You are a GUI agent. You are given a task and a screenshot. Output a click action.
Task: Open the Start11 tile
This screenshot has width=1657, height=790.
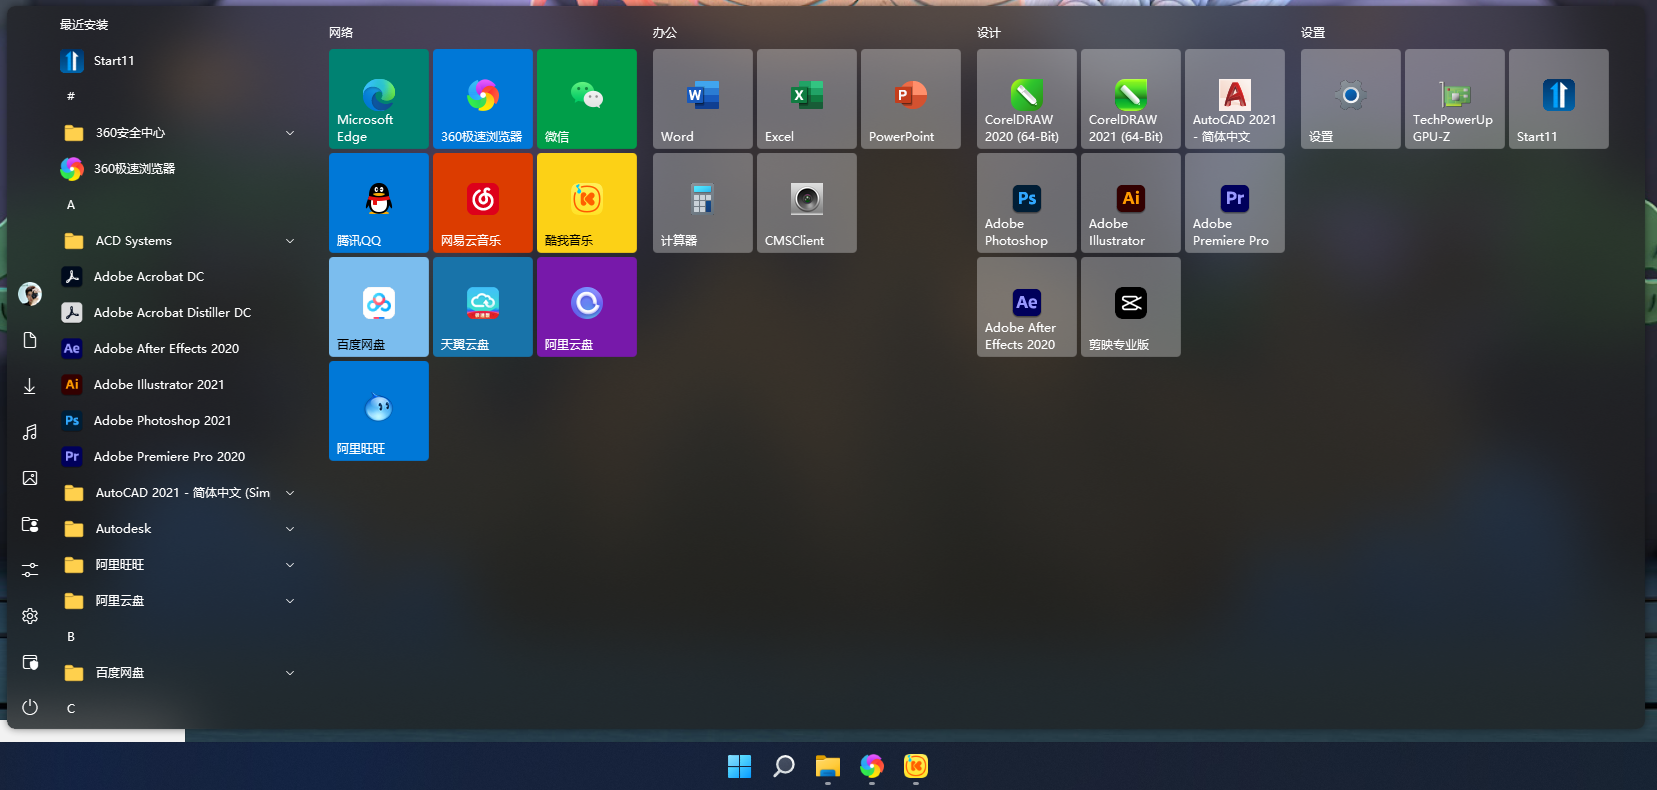click(x=1559, y=99)
